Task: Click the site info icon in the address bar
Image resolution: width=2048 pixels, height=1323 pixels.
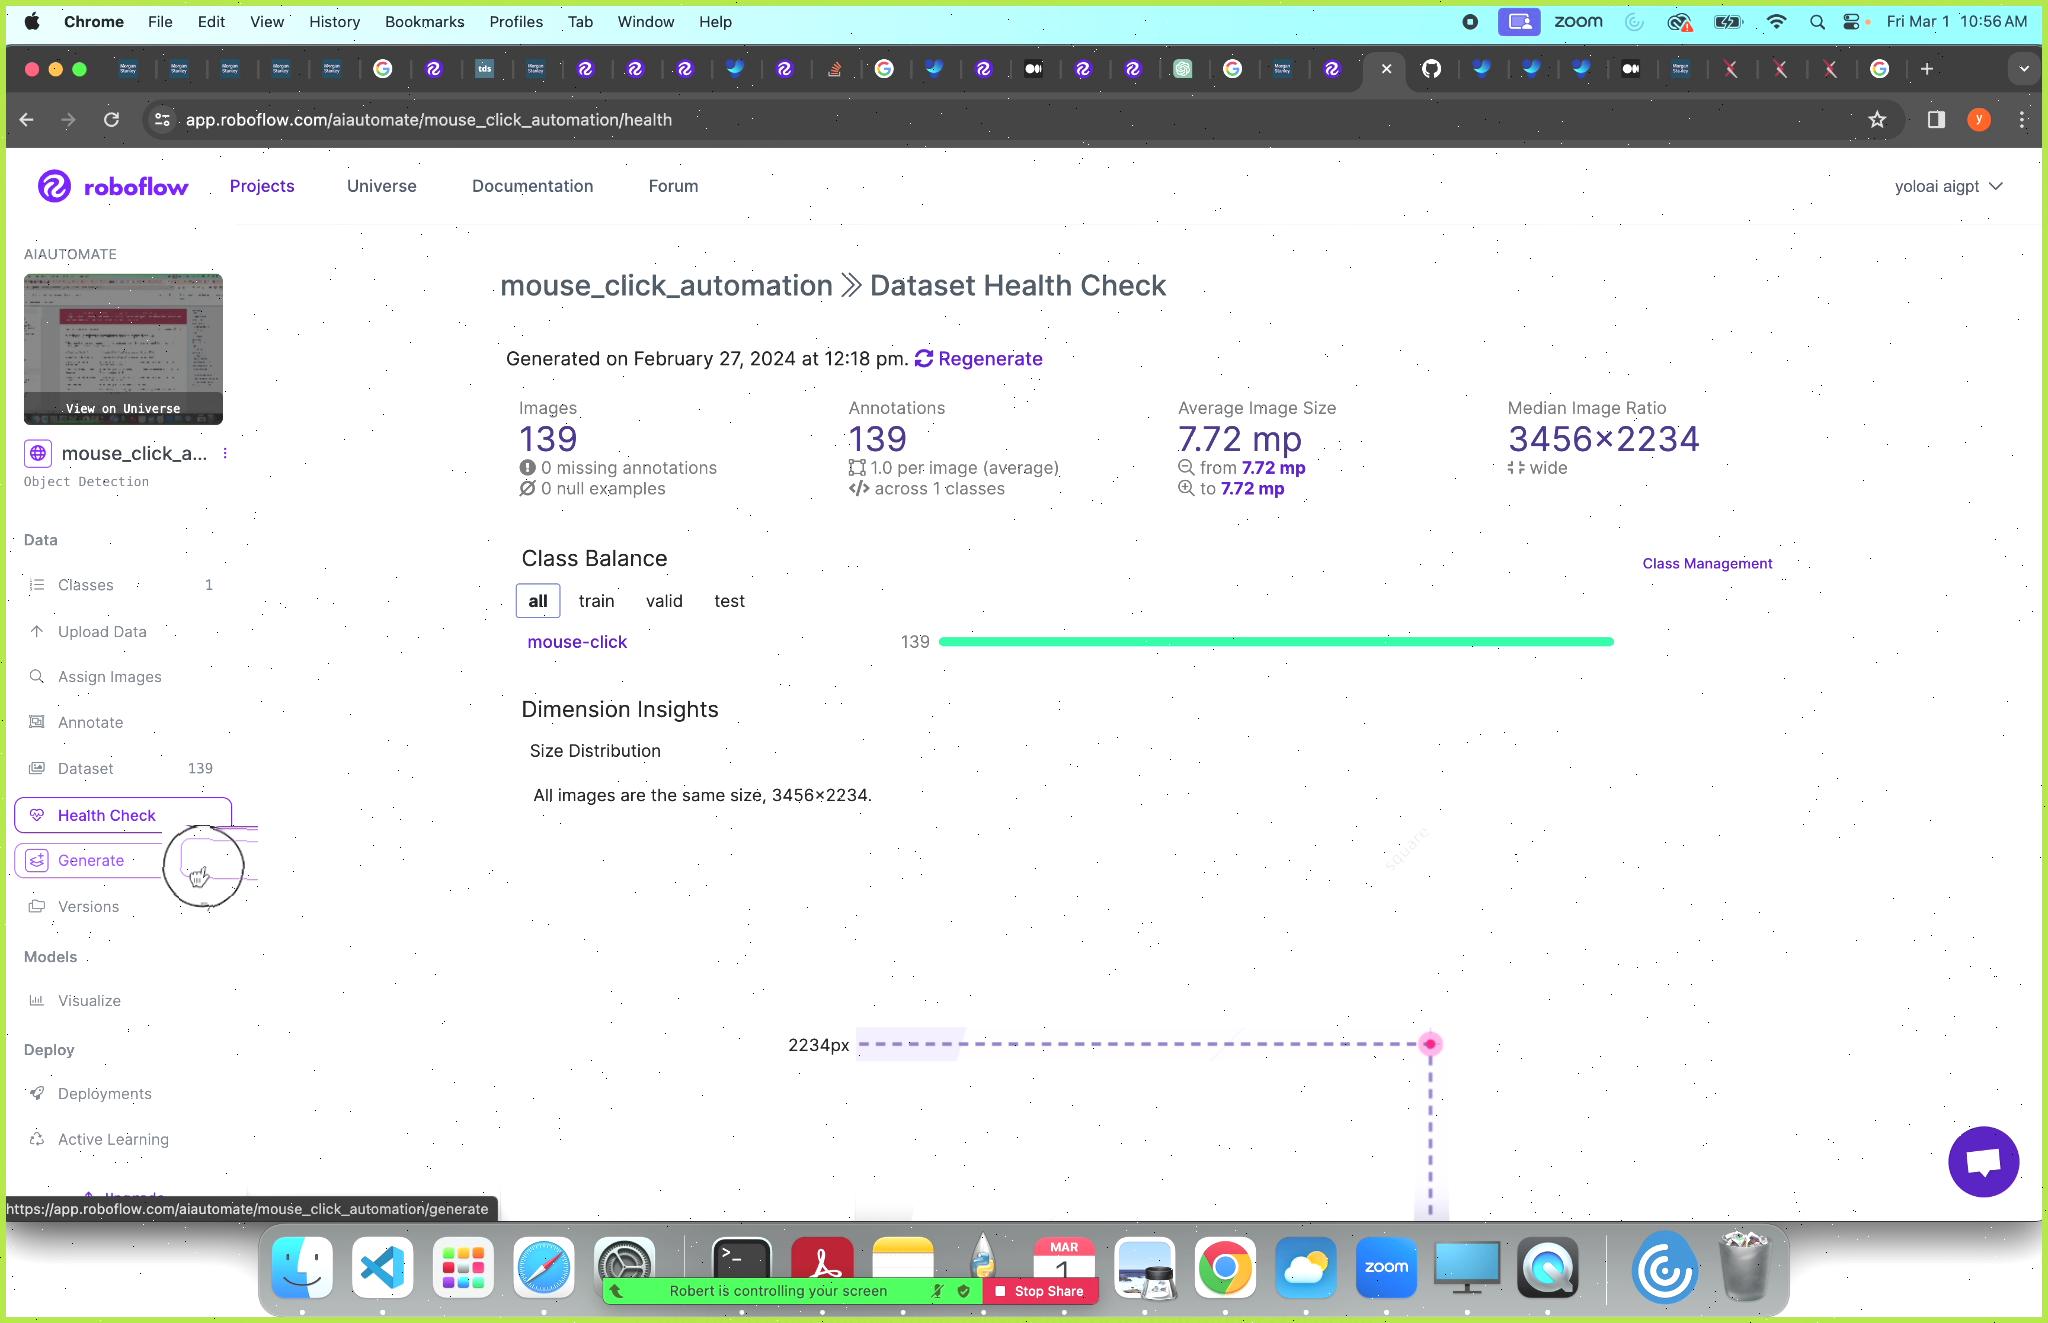Action: (161, 120)
